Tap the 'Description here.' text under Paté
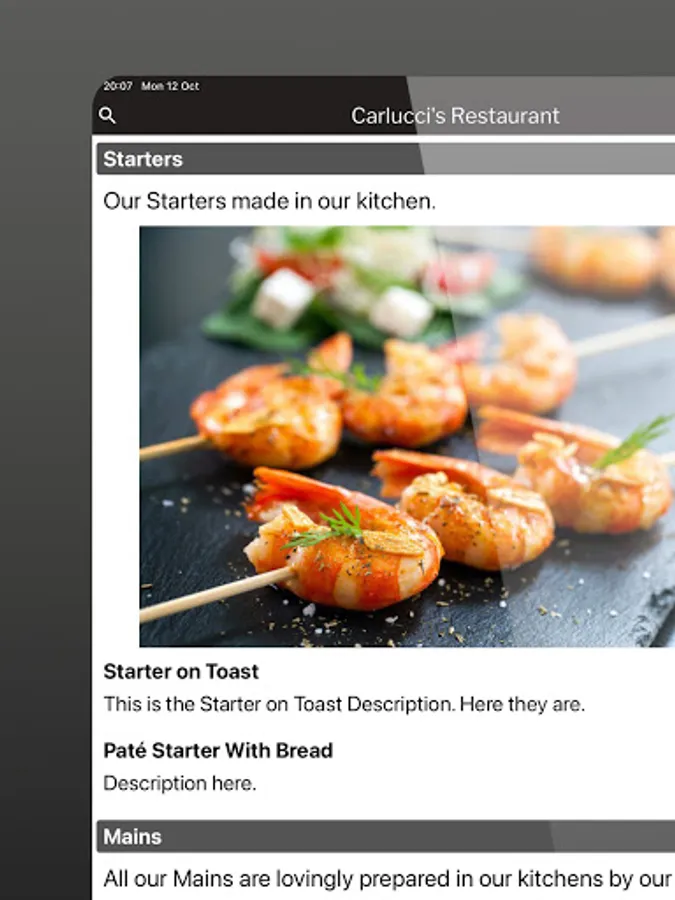675x900 pixels. [x=180, y=783]
